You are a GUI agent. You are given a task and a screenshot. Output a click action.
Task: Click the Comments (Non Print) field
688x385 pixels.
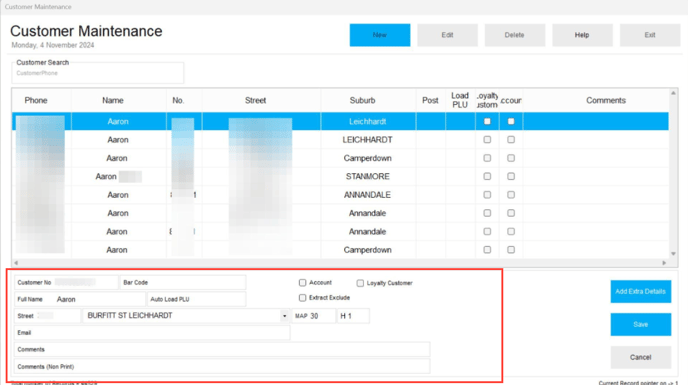[x=222, y=366]
